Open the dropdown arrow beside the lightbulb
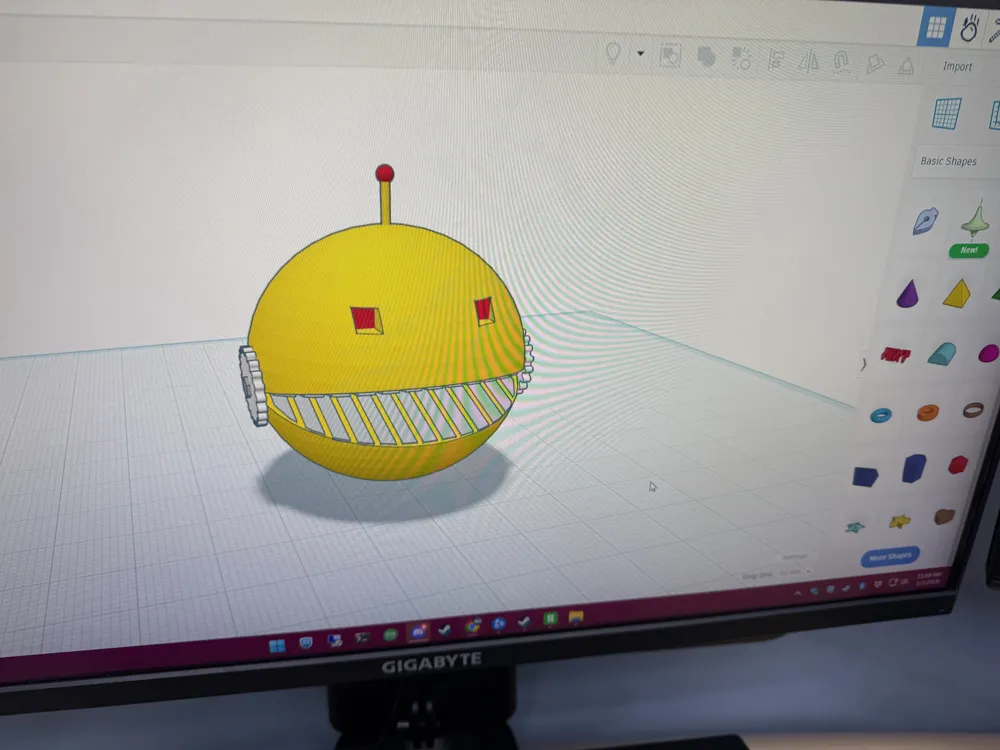Viewport: 1000px width, 750px height. click(640, 54)
